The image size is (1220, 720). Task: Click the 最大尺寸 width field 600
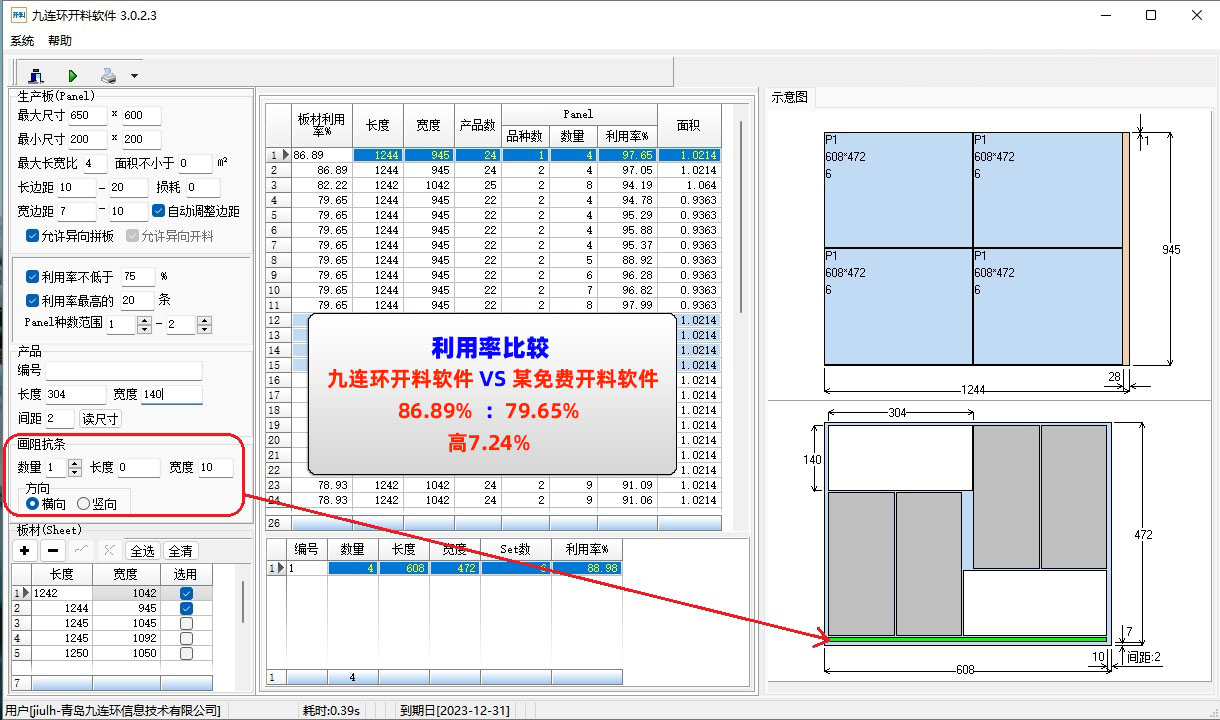[141, 115]
